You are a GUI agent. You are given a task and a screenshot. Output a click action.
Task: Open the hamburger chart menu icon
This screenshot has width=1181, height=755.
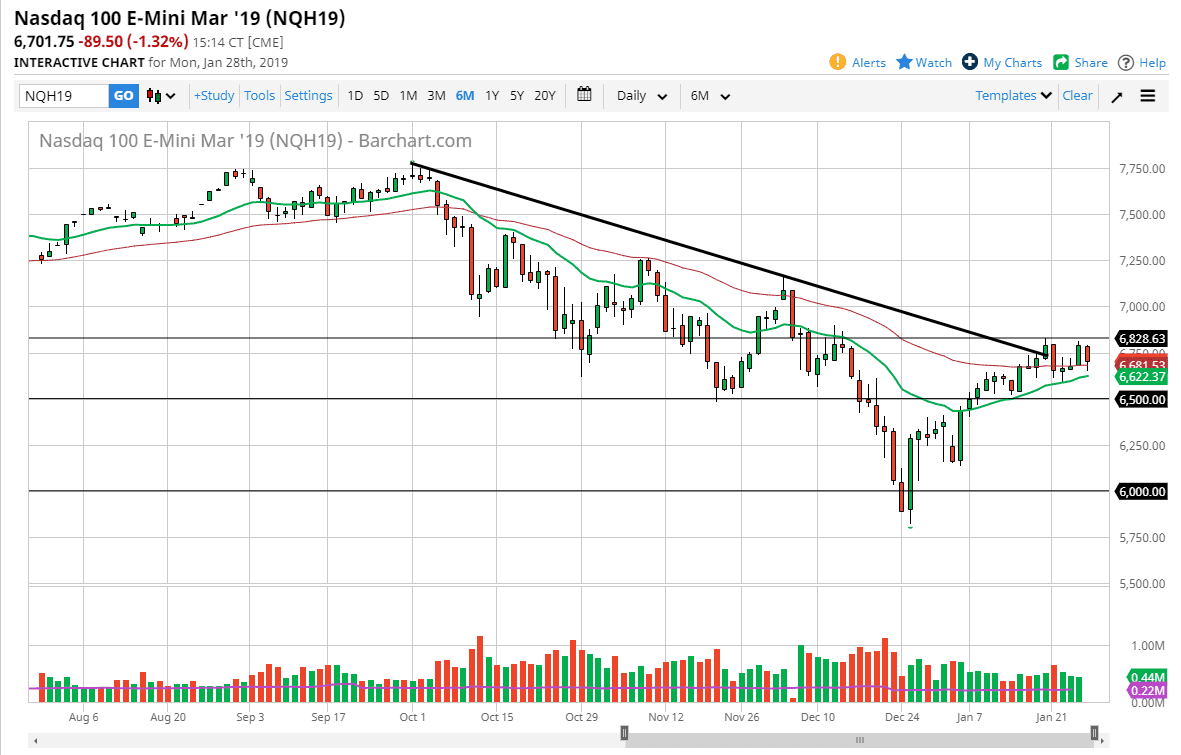1147,95
